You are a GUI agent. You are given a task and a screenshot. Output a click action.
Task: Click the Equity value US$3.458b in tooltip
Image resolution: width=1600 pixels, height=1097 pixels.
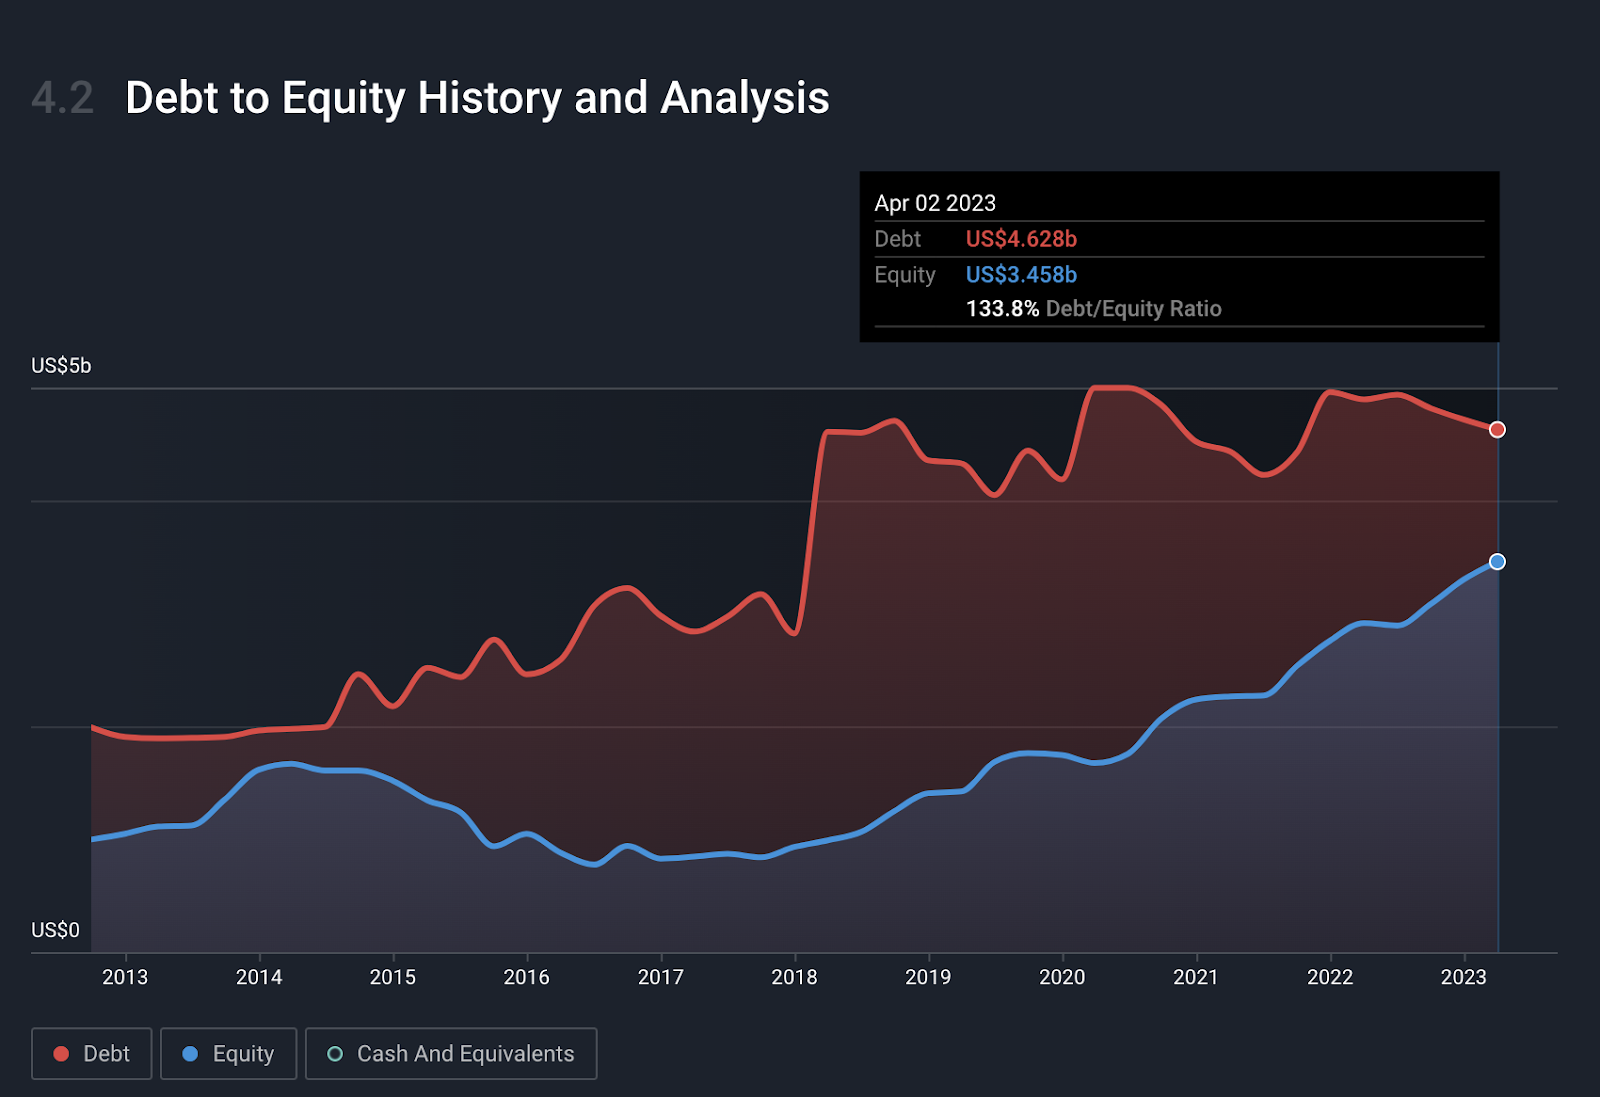(x=1021, y=275)
